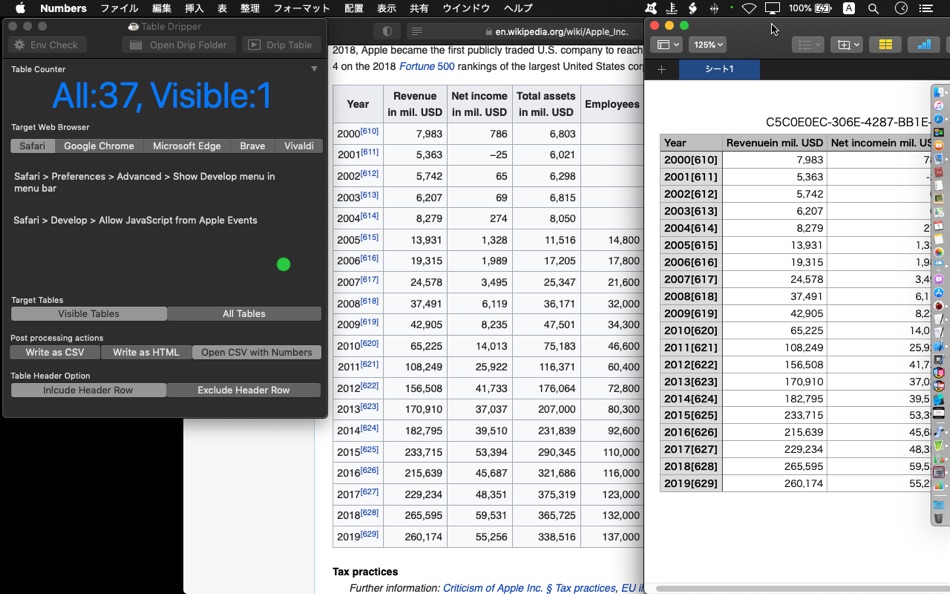Viewport: 950px width, 594px height.
Task: Select Write as CSV post-processing action
Action: pos(55,352)
